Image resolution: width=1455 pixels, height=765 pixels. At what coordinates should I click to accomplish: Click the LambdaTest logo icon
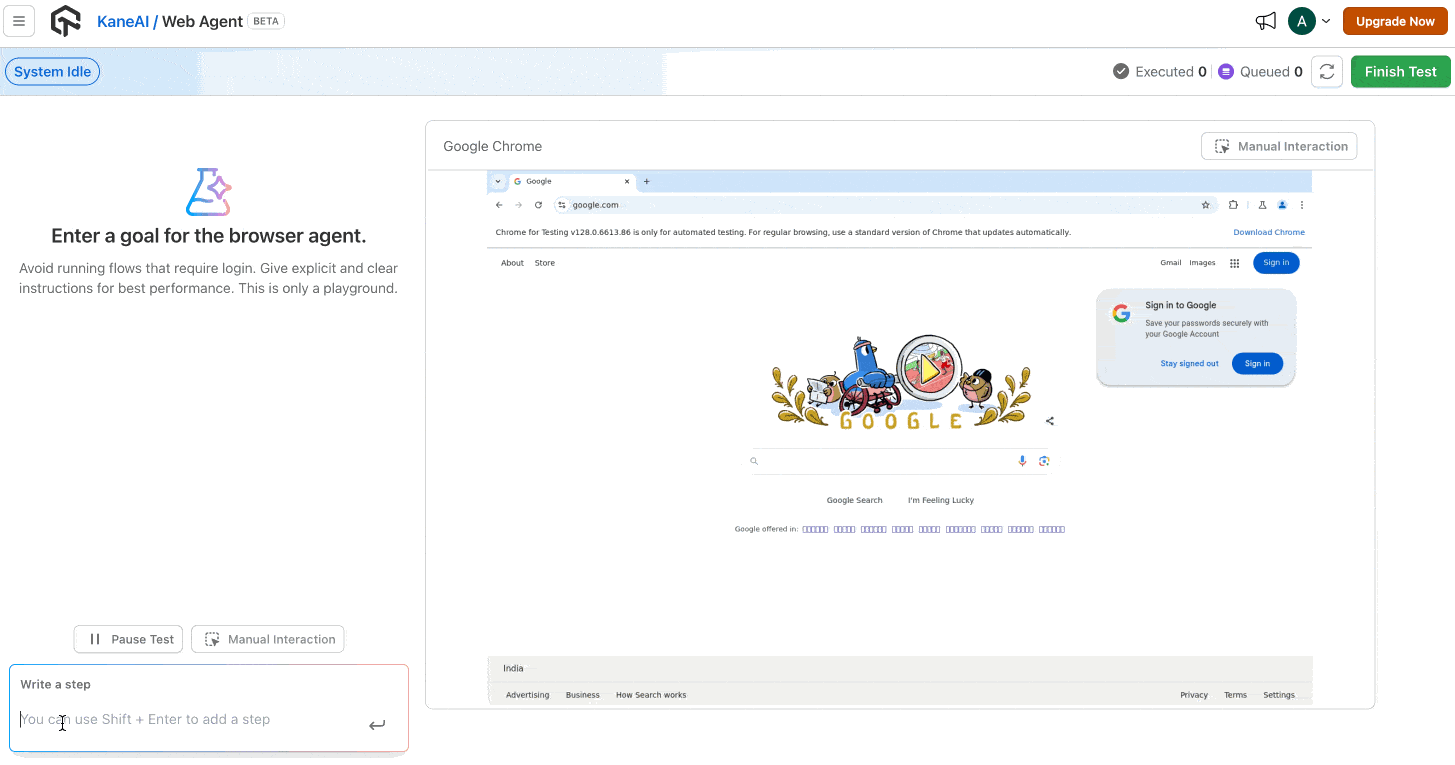tap(66, 21)
